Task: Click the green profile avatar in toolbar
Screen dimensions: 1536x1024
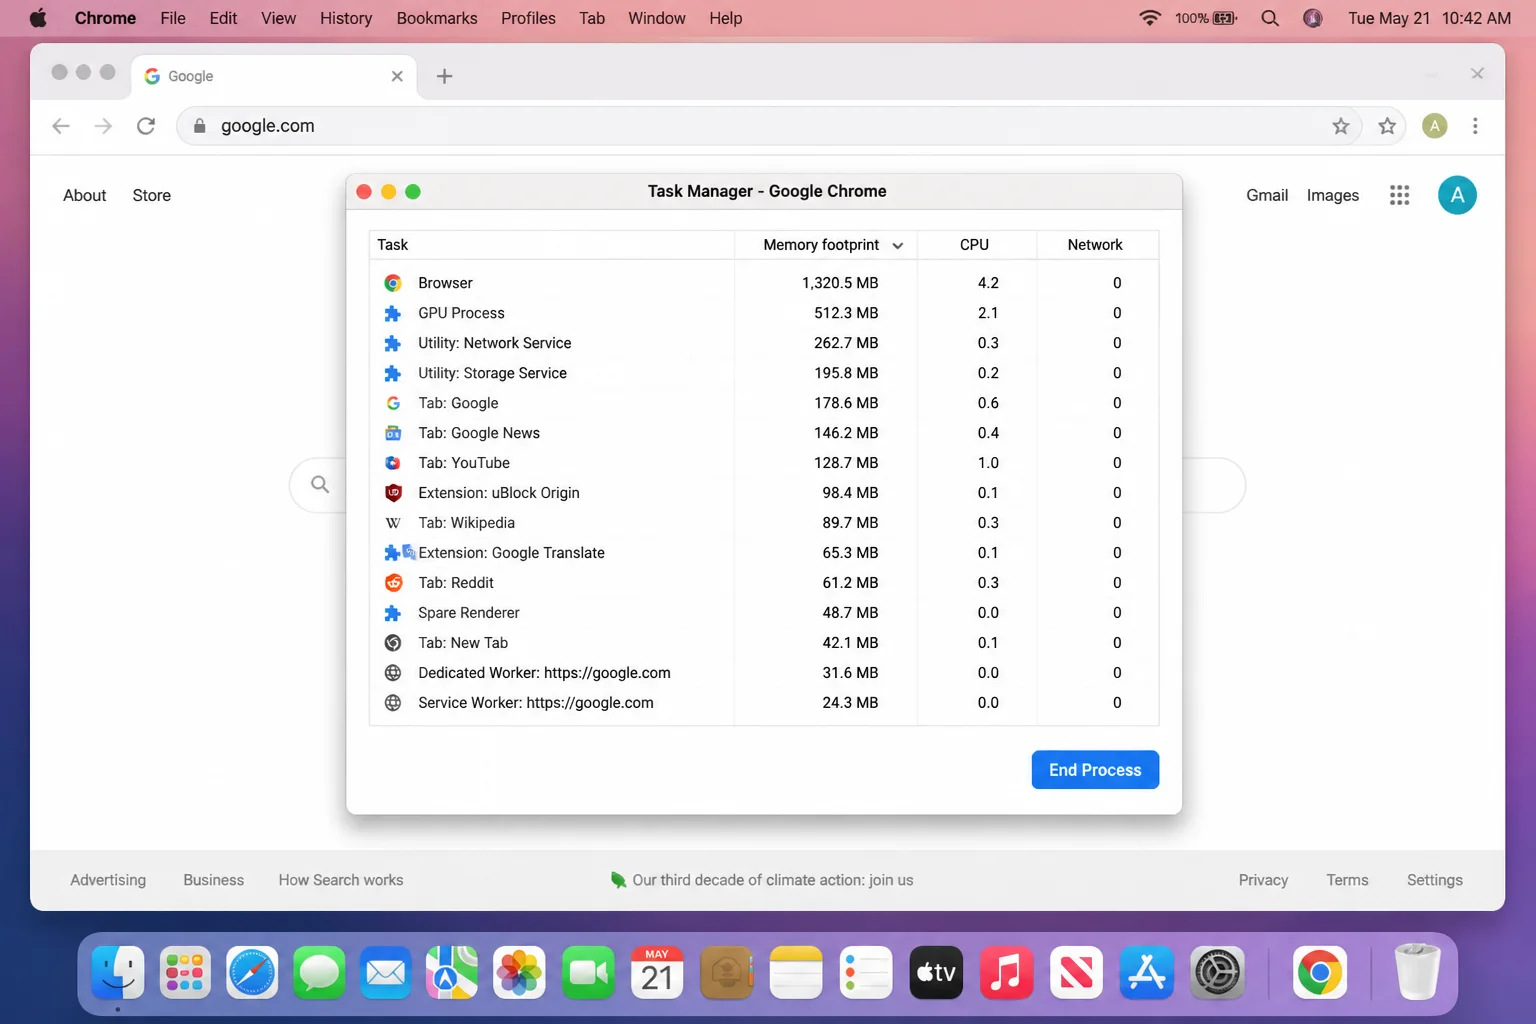Action: pos(1434,126)
